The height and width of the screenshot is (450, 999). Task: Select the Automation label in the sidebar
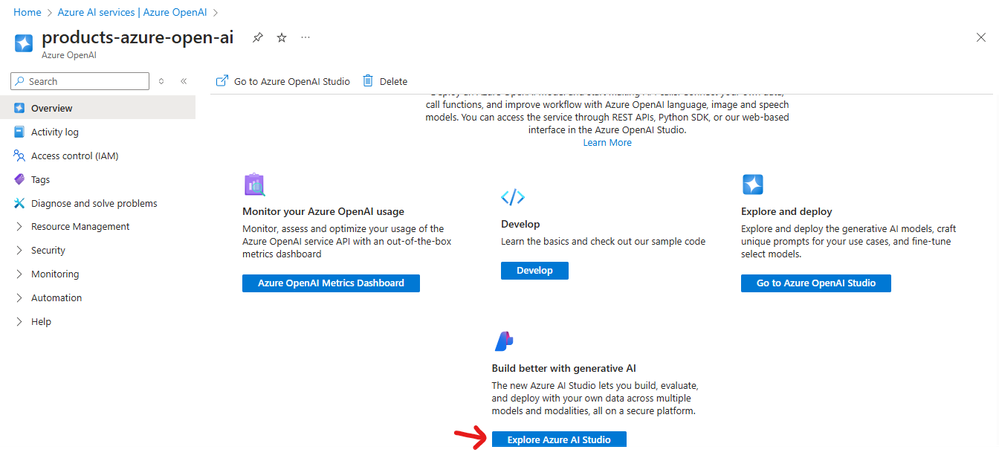pyautogui.click(x=57, y=298)
